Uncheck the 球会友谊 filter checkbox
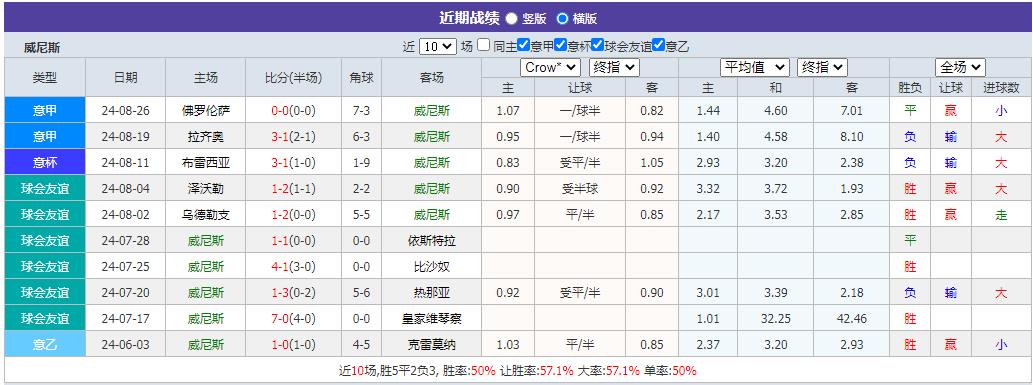 (x=598, y=45)
